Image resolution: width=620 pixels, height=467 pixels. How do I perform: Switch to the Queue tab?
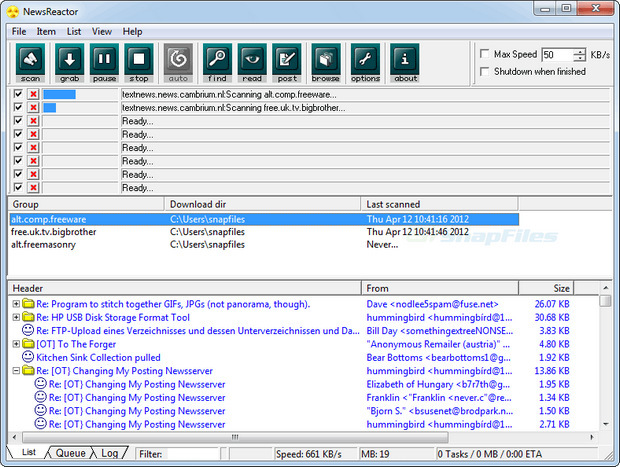point(70,453)
